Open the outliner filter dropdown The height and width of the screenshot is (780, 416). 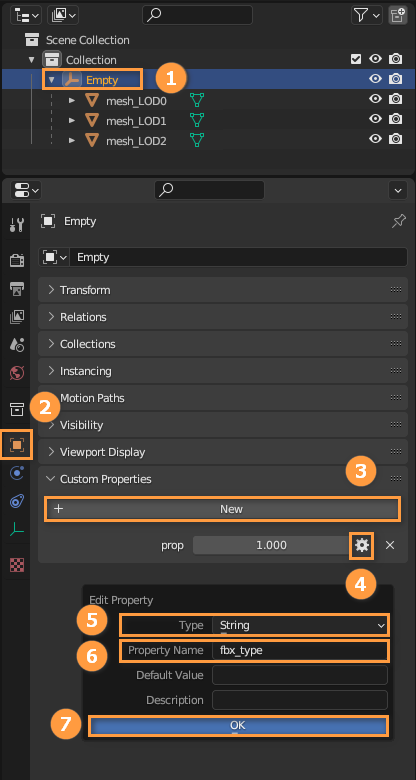366,15
